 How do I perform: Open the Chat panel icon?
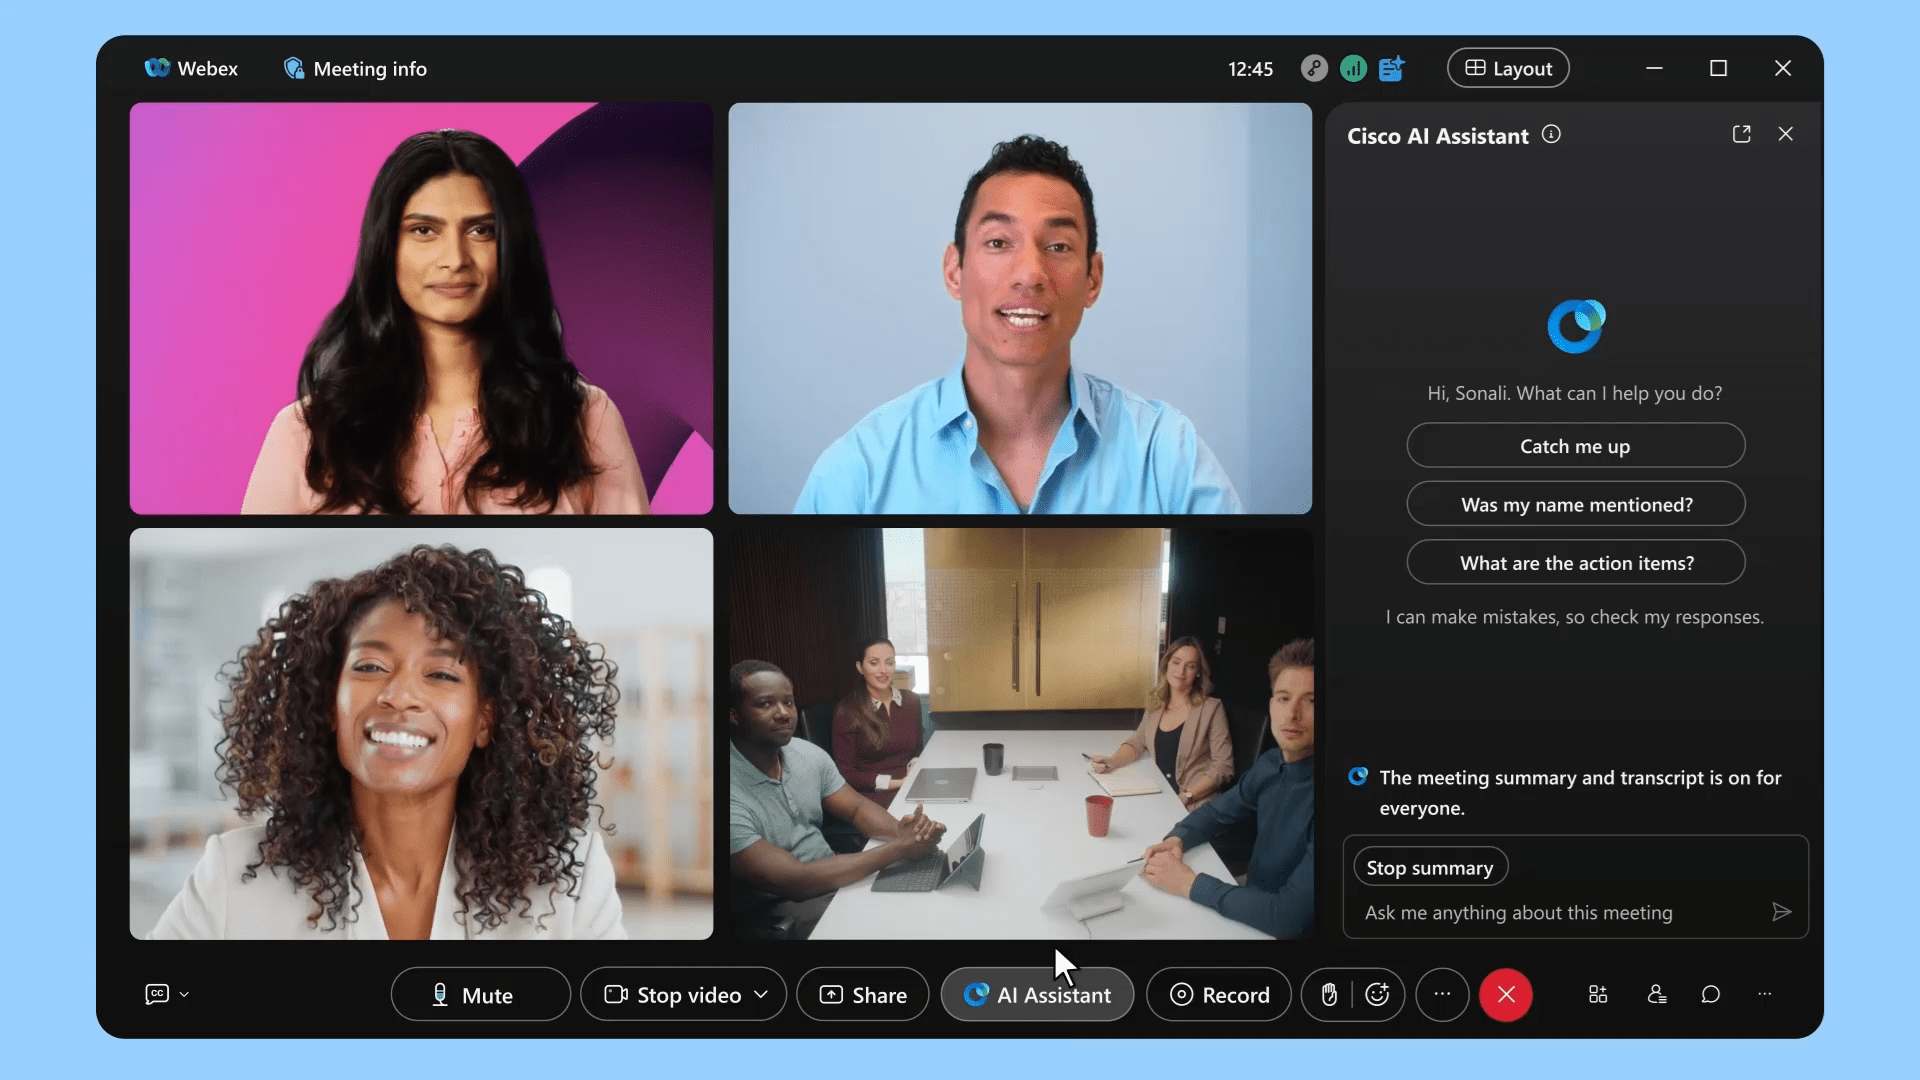(1711, 994)
